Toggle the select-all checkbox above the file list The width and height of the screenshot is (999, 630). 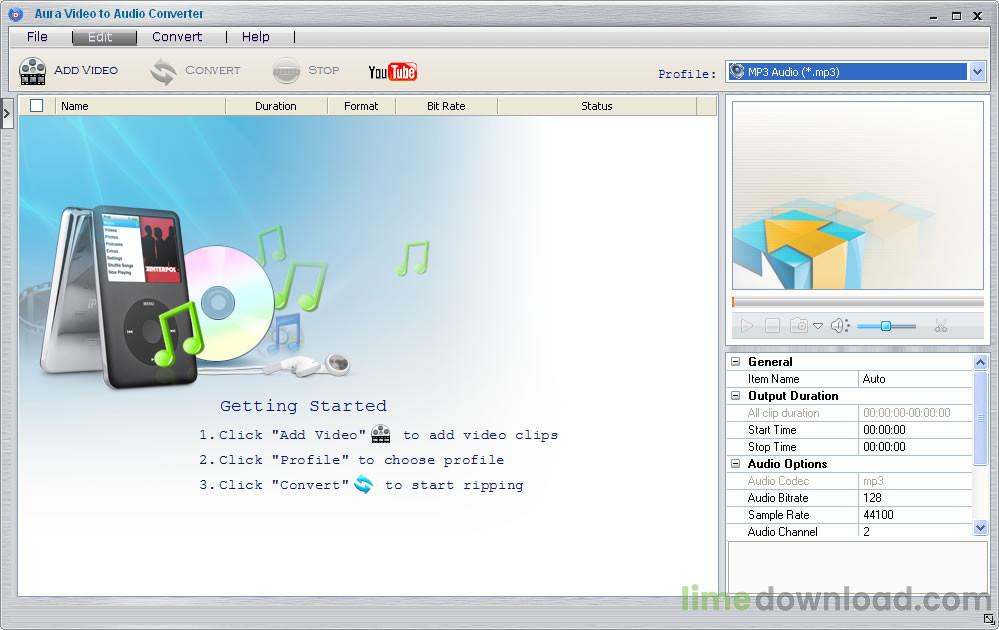pyautogui.click(x=36, y=105)
